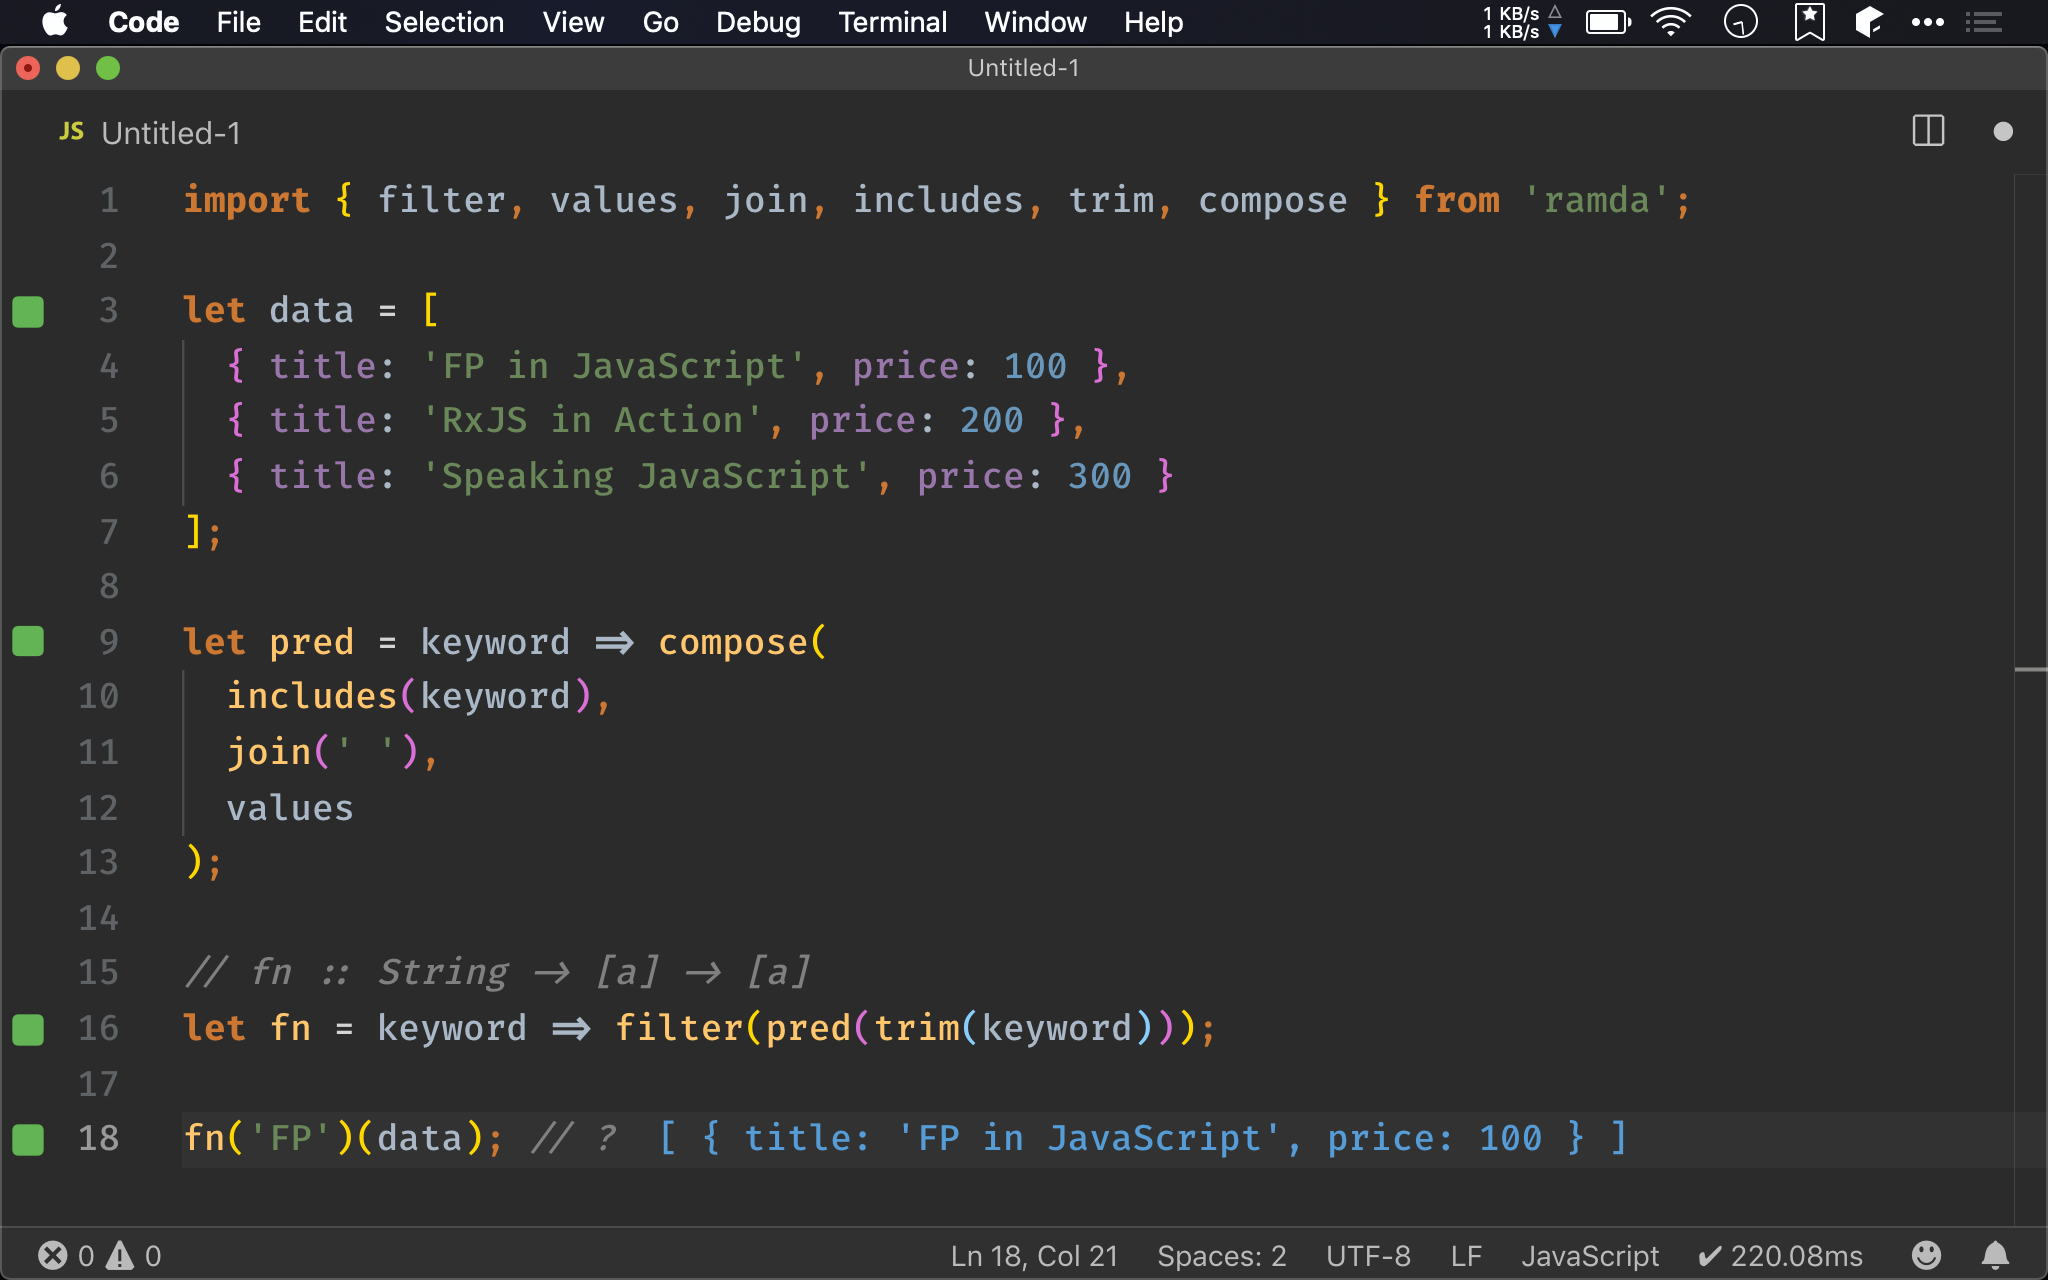Click the split editor icon
2048x1280 pixels.
pyautogui.click(x=1927, y=131)
